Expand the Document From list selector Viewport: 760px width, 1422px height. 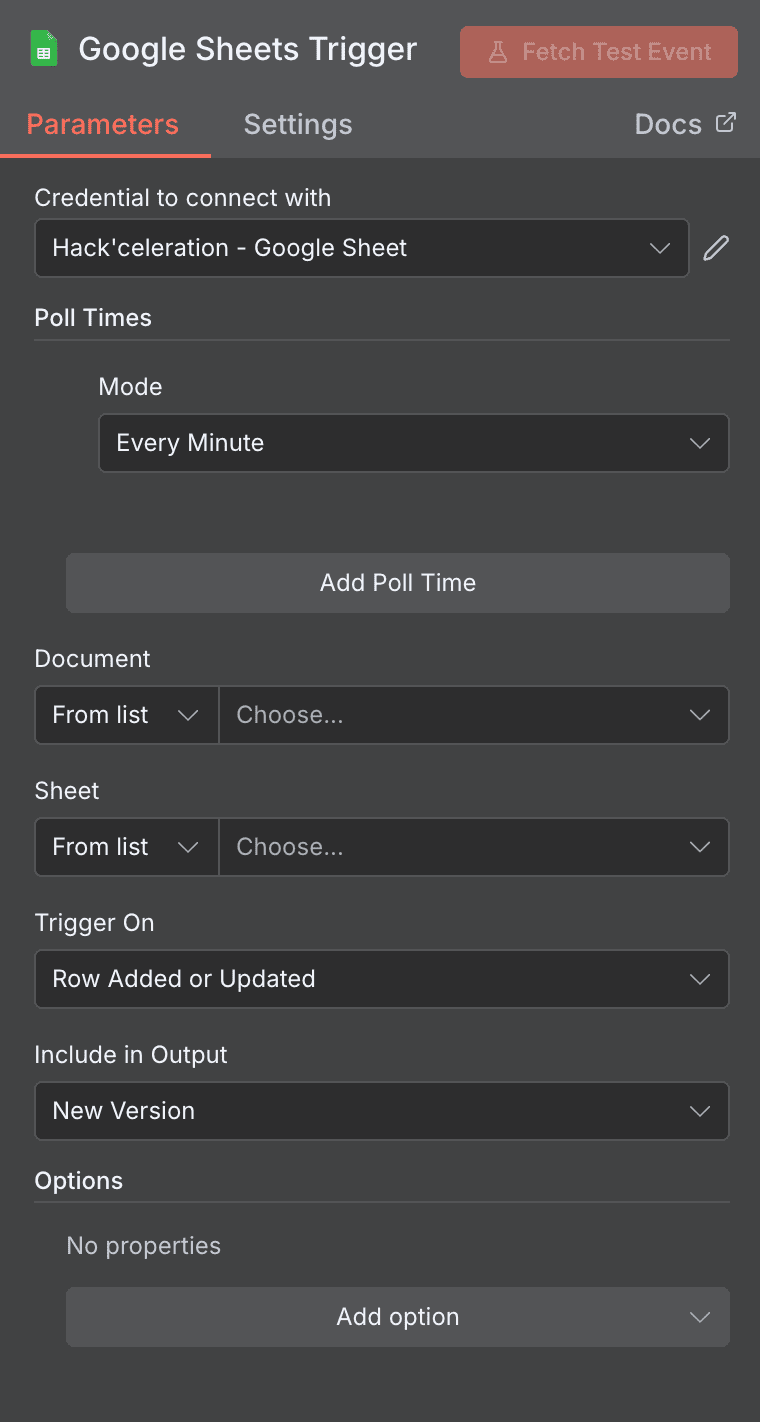tap(126, 714)
